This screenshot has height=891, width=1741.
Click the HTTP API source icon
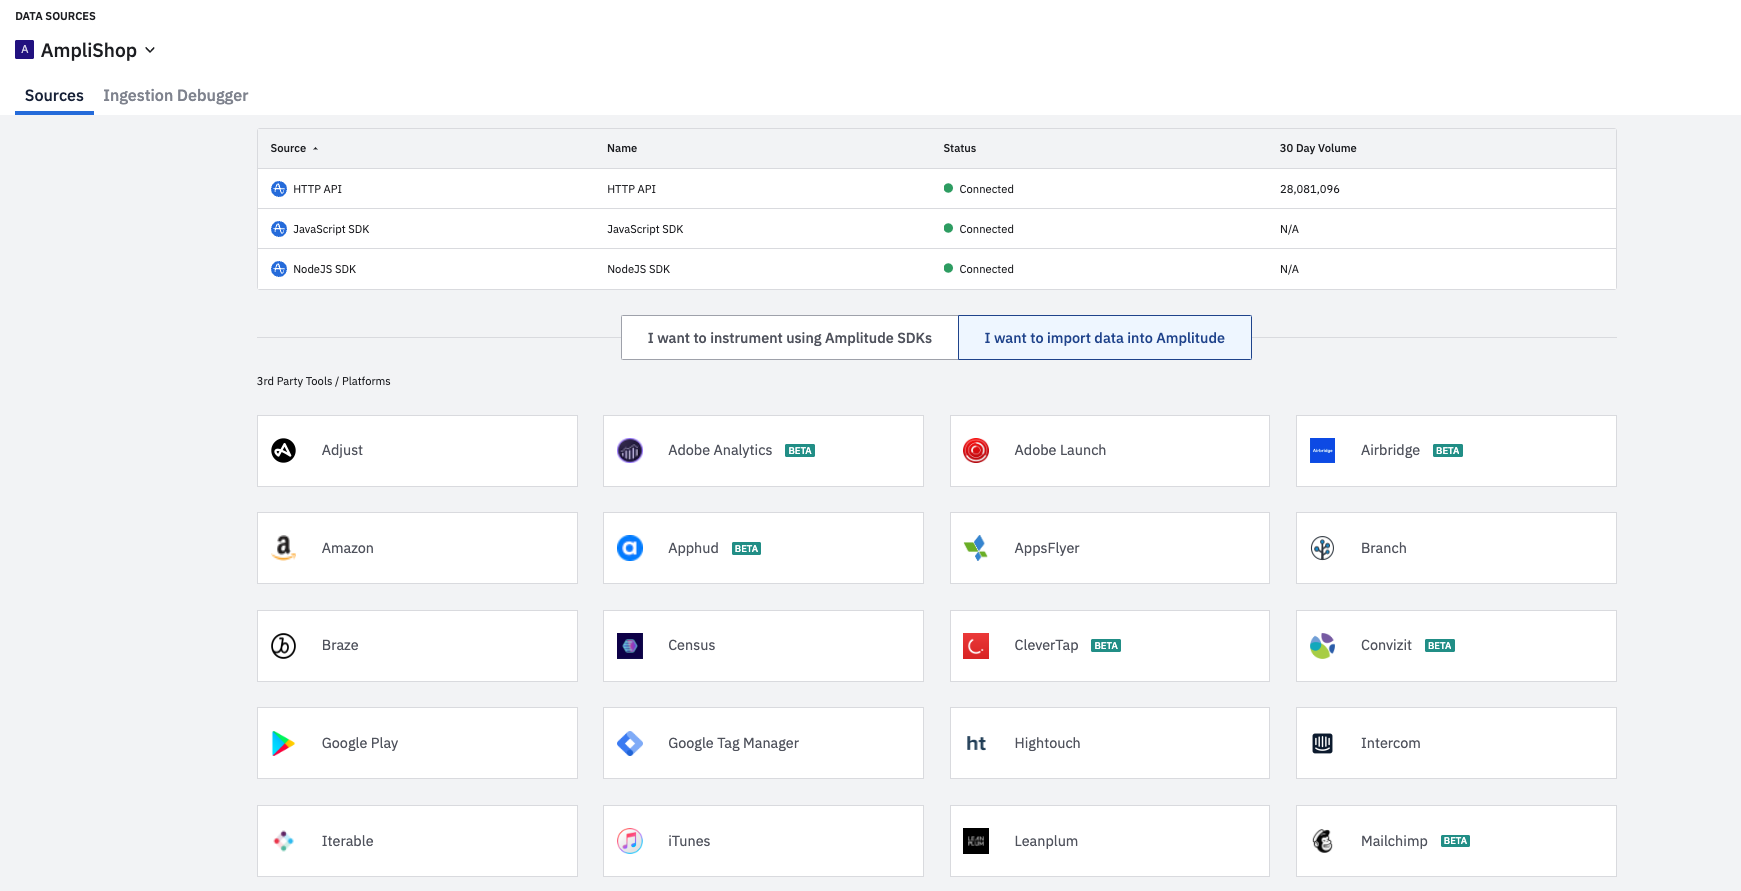[279, 189]
